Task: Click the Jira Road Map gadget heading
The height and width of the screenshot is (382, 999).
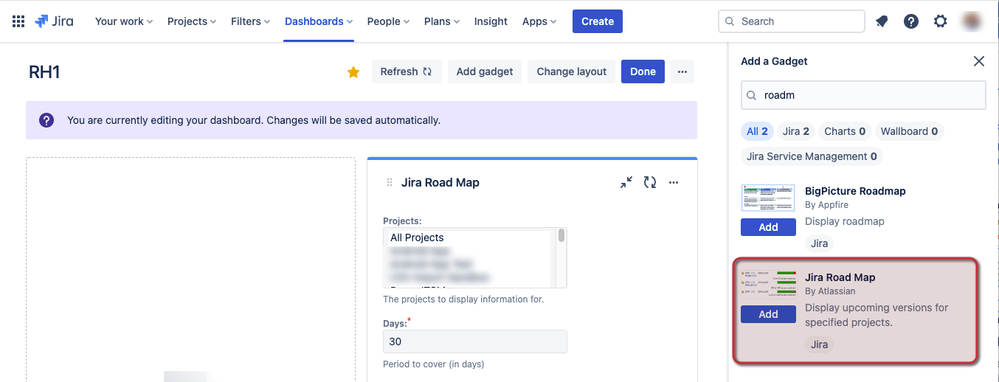Action: (x=440, y=183)
